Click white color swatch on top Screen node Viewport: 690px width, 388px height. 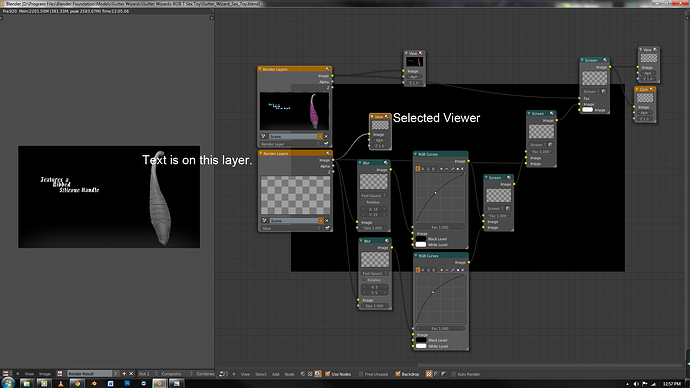[587, 110]
